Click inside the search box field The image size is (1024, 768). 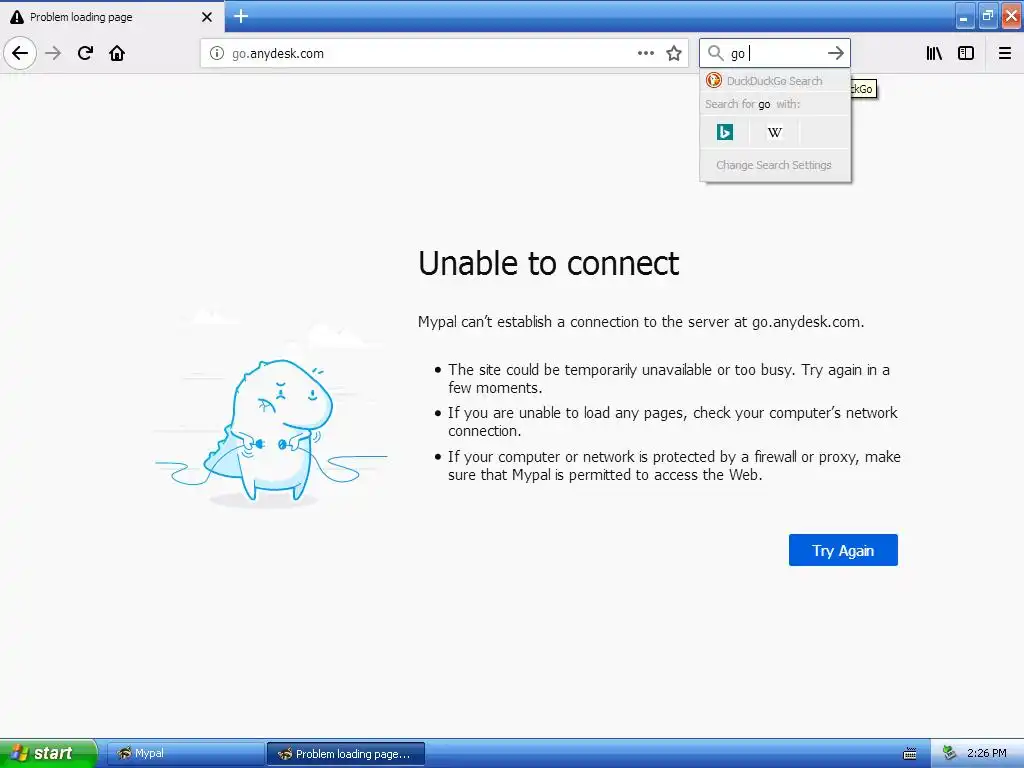[x=775, y=53]
